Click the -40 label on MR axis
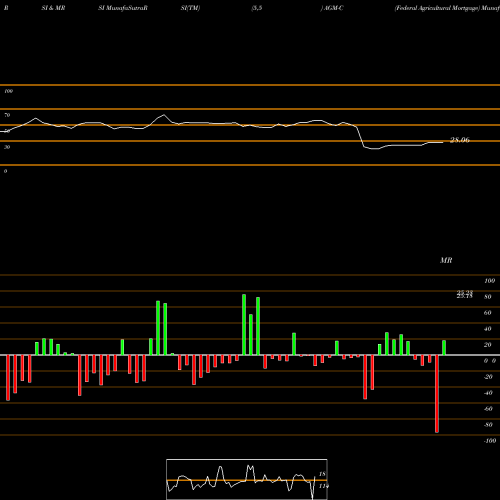Viewport: 500px width, 500px height. tap(488, 393)
